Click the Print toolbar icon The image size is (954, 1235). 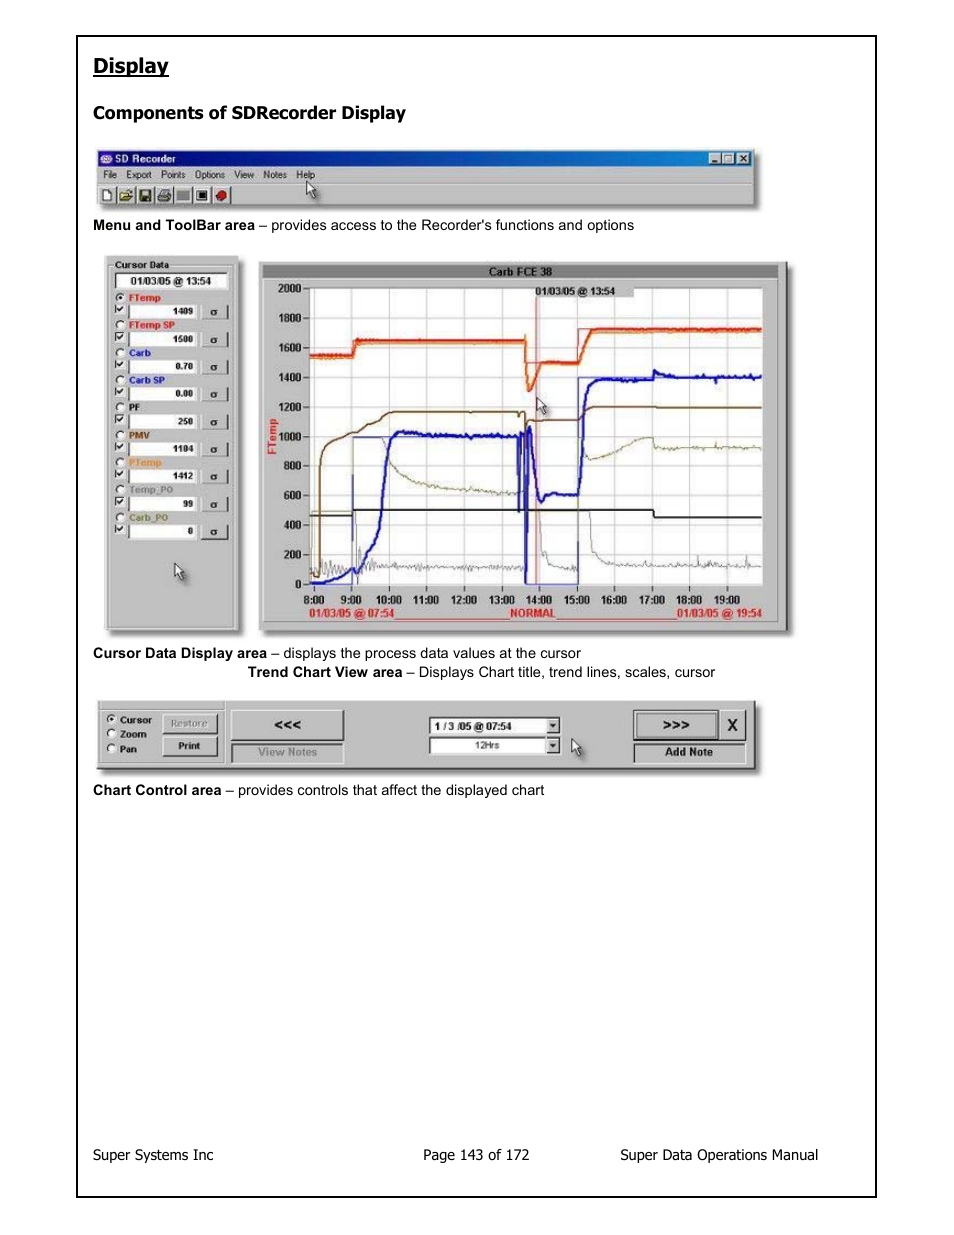click(164, 196)
